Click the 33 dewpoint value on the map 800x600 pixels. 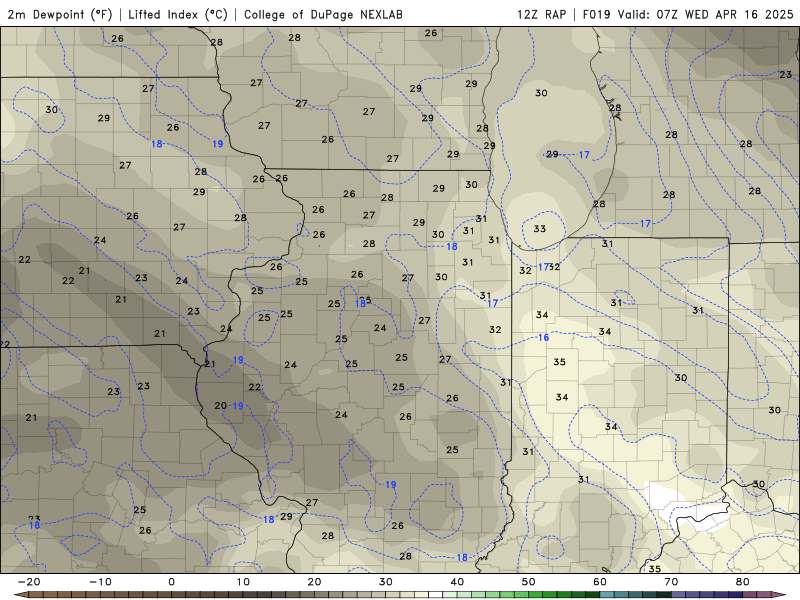pyautogui.click(x=540, y=229)
